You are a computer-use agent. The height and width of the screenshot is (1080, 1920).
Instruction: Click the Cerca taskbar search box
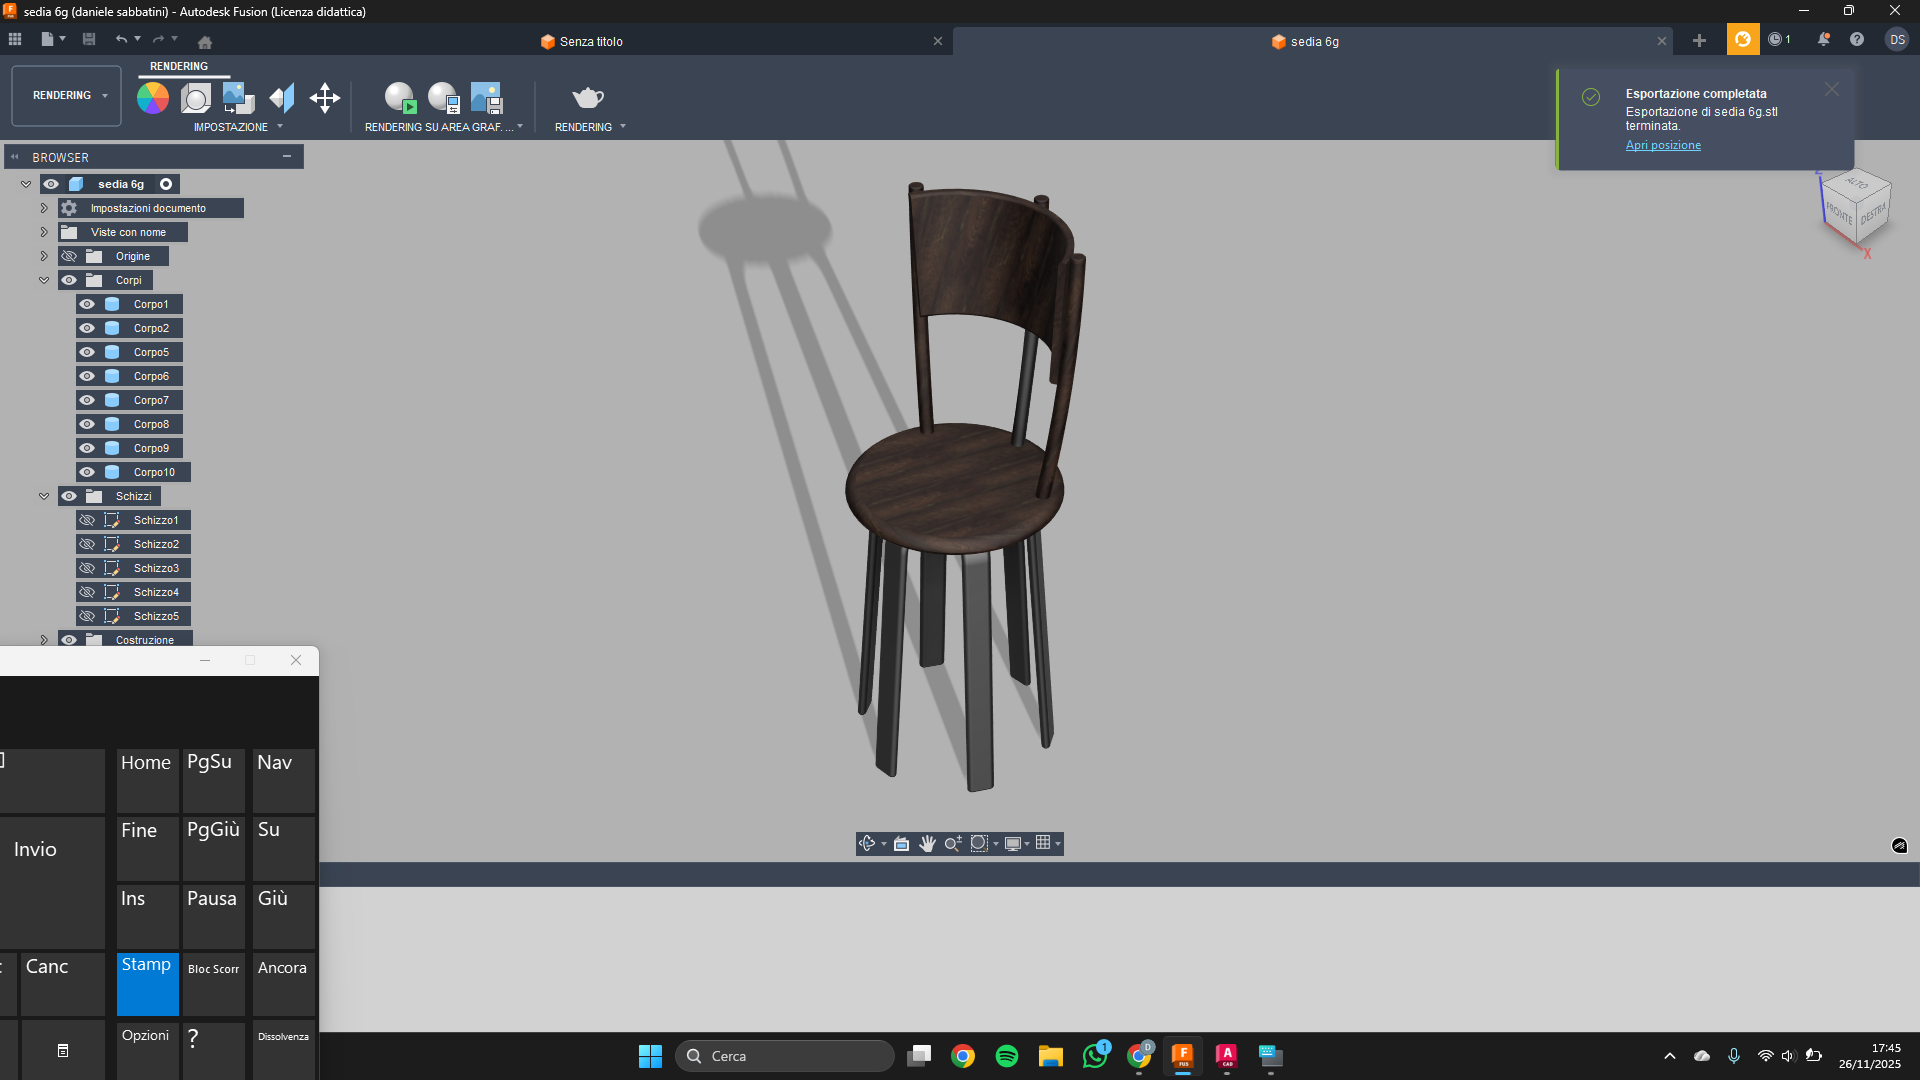point(785,1056)
